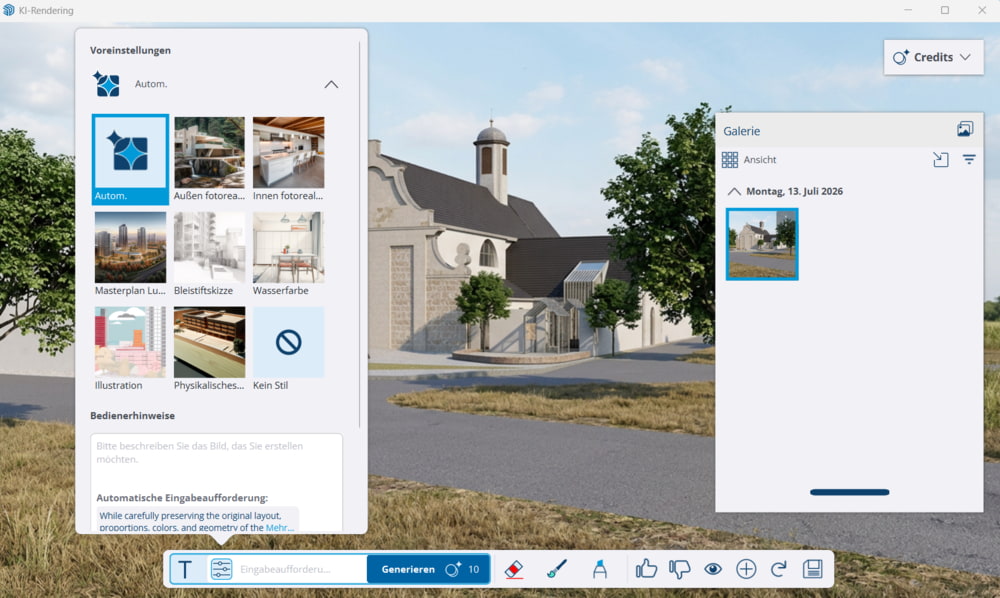Click the Voreinstellungen heading
Image resolution: width=1000 pixels, height=598 pixels.
click(130, 50)
